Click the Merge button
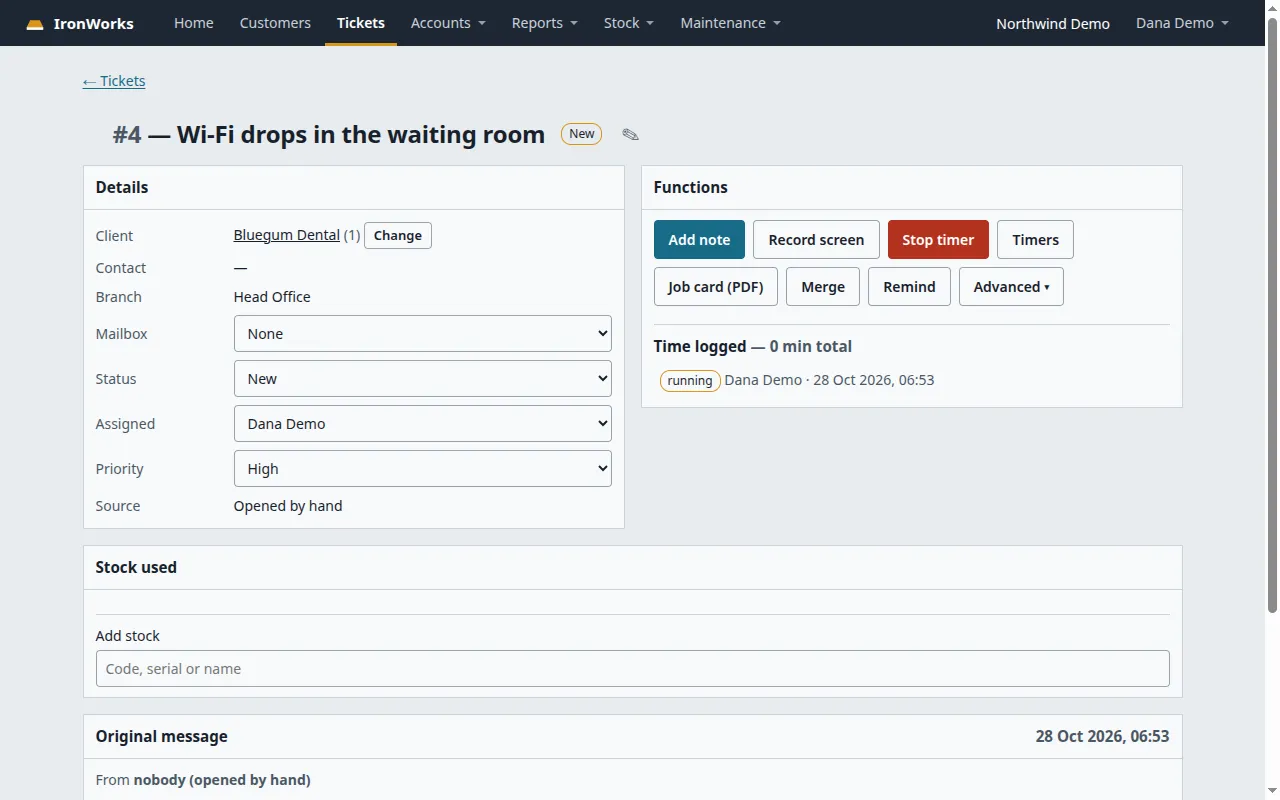The height and width of the screenshot is (800, 1280). point(823,287)
